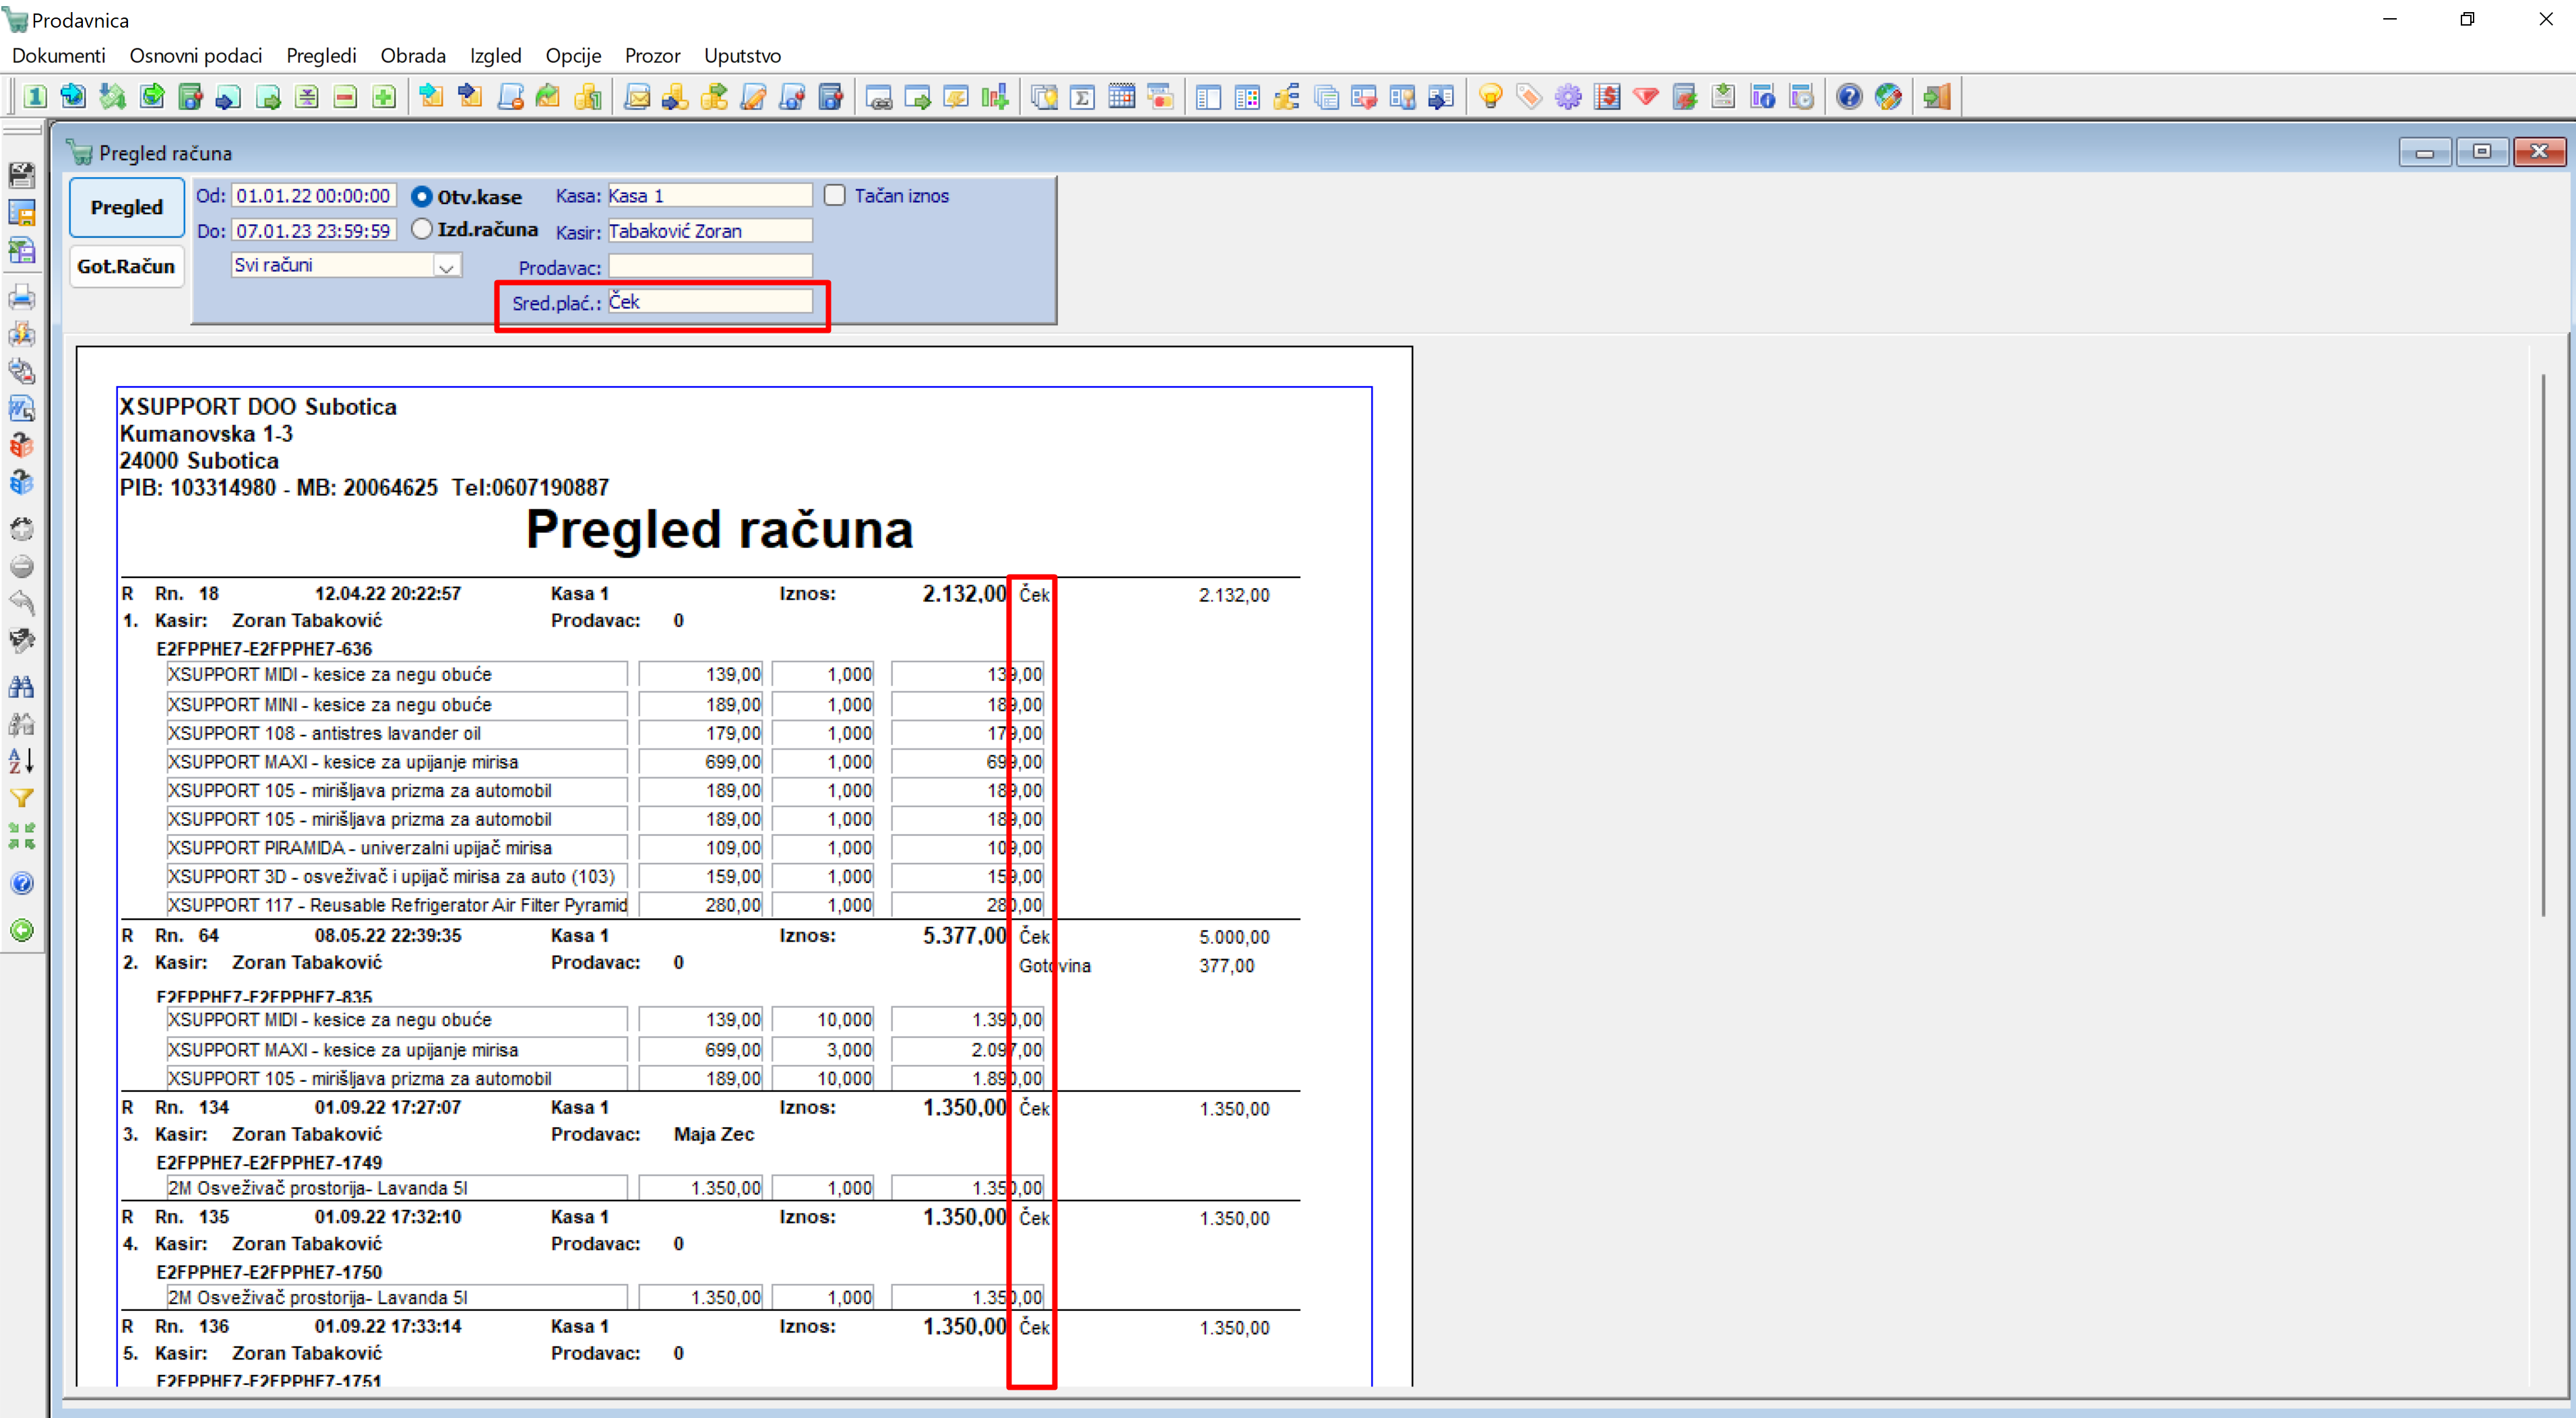Click the yellow funnel filter icon

tap(21, 798)
